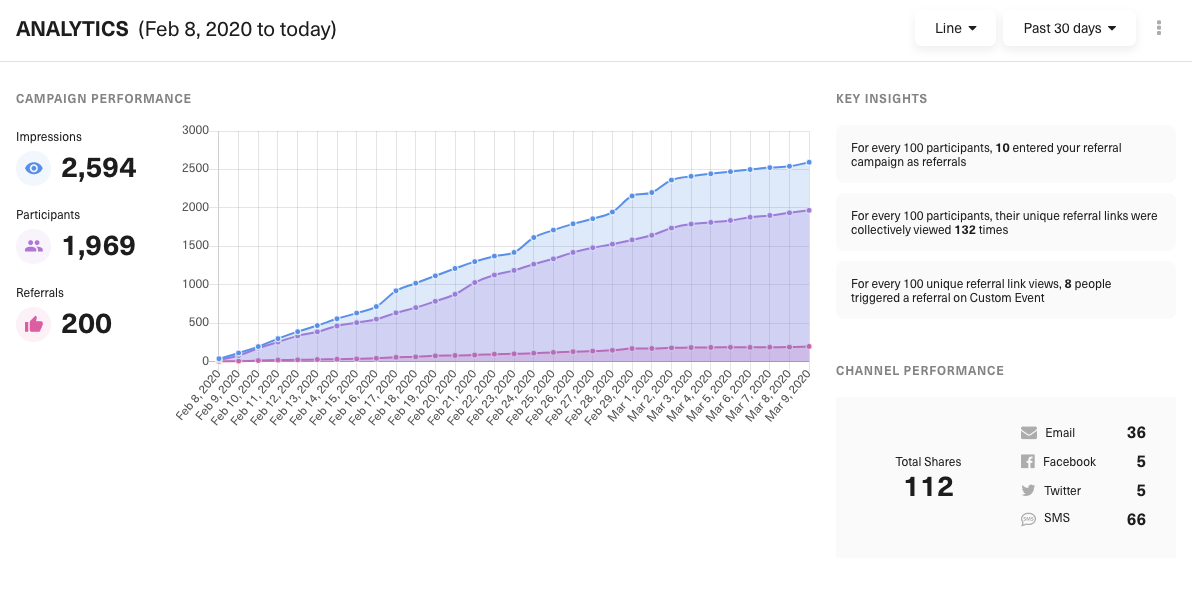Select the unique referral links viewed insight
The height and width of the screenshot is (594, 1192).
(x=1005, y=222)
